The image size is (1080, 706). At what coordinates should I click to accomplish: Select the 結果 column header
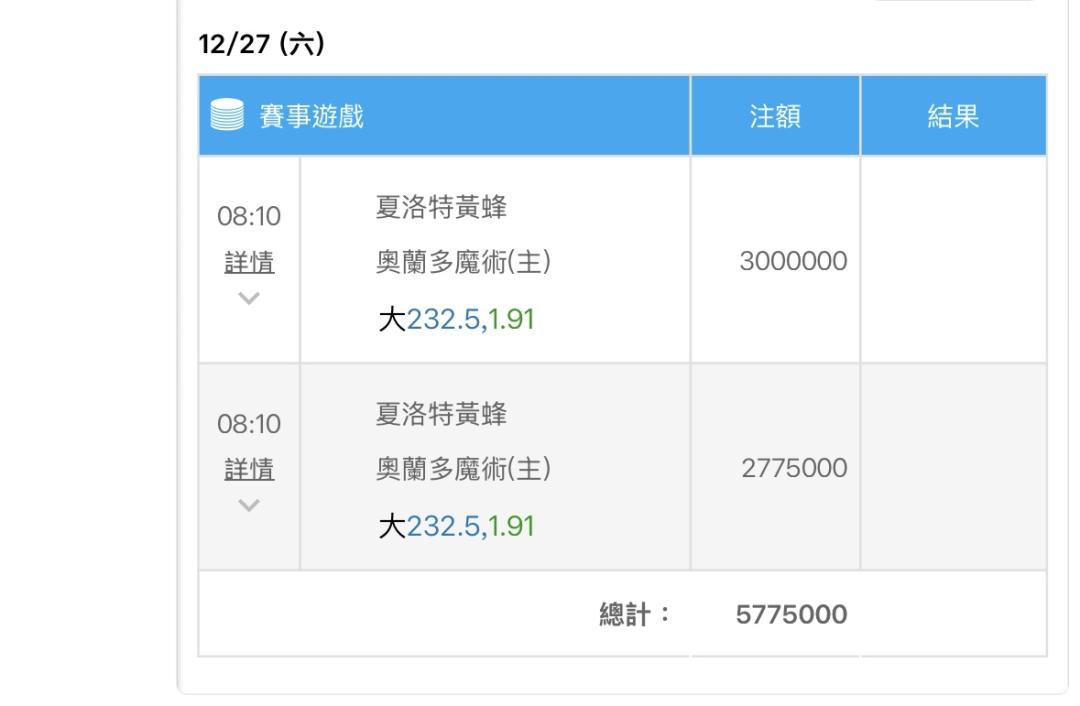click(x=952, y=117)
